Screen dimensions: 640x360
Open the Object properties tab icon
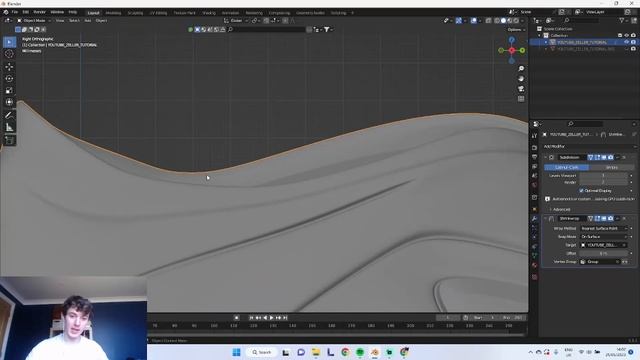pyautogui.click(x=535, y=209)
